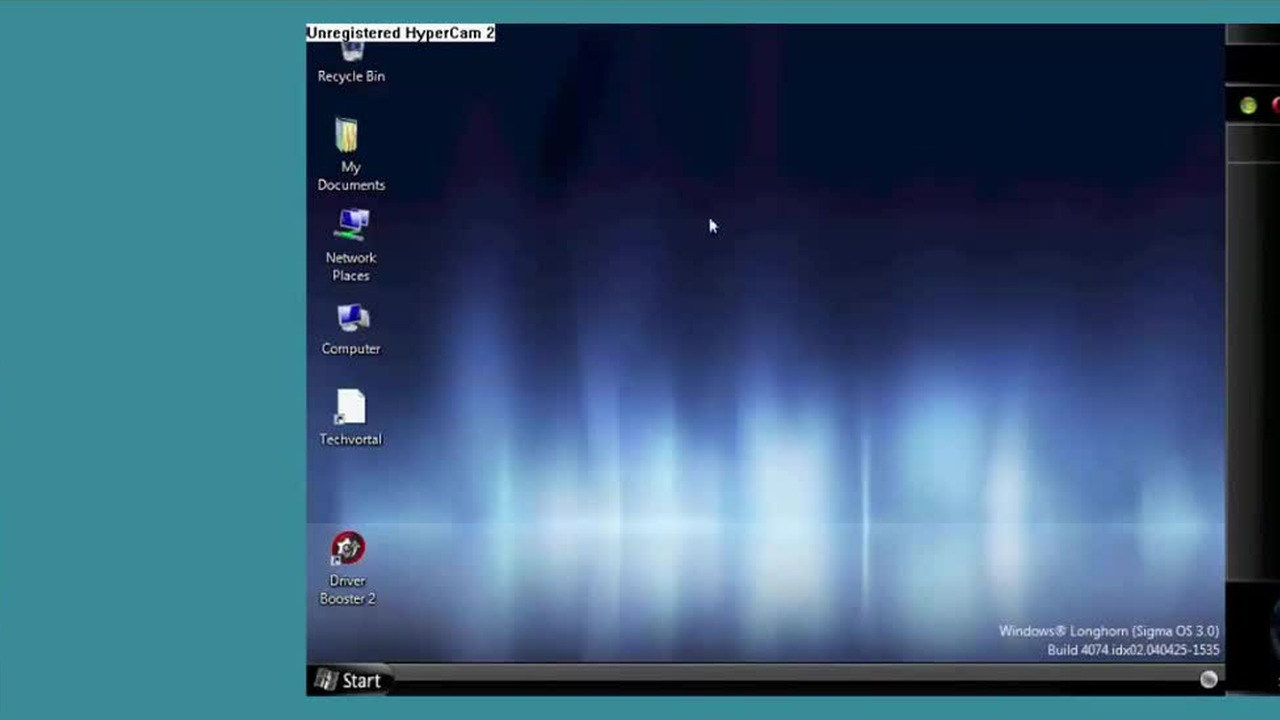Click the Windows Longhorn Sigma OS watermark
Image resolution: width=1280 pixels, height=720 pixels.
[x=1109, y=631]
